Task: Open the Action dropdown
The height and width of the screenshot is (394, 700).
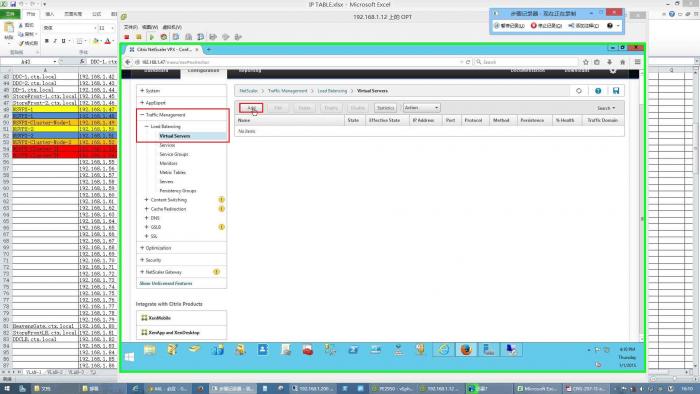Action: (421, 108)
